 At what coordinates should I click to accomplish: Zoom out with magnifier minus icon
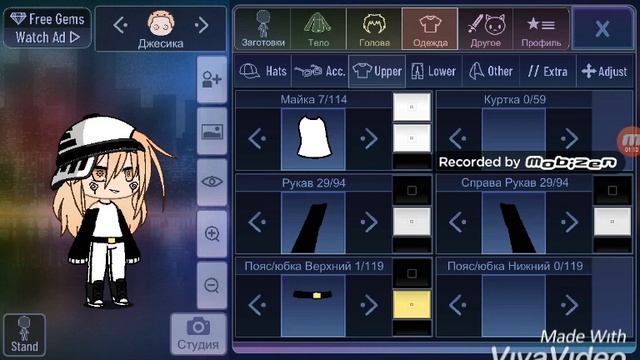pyautogui.click(x=212, y=285)
